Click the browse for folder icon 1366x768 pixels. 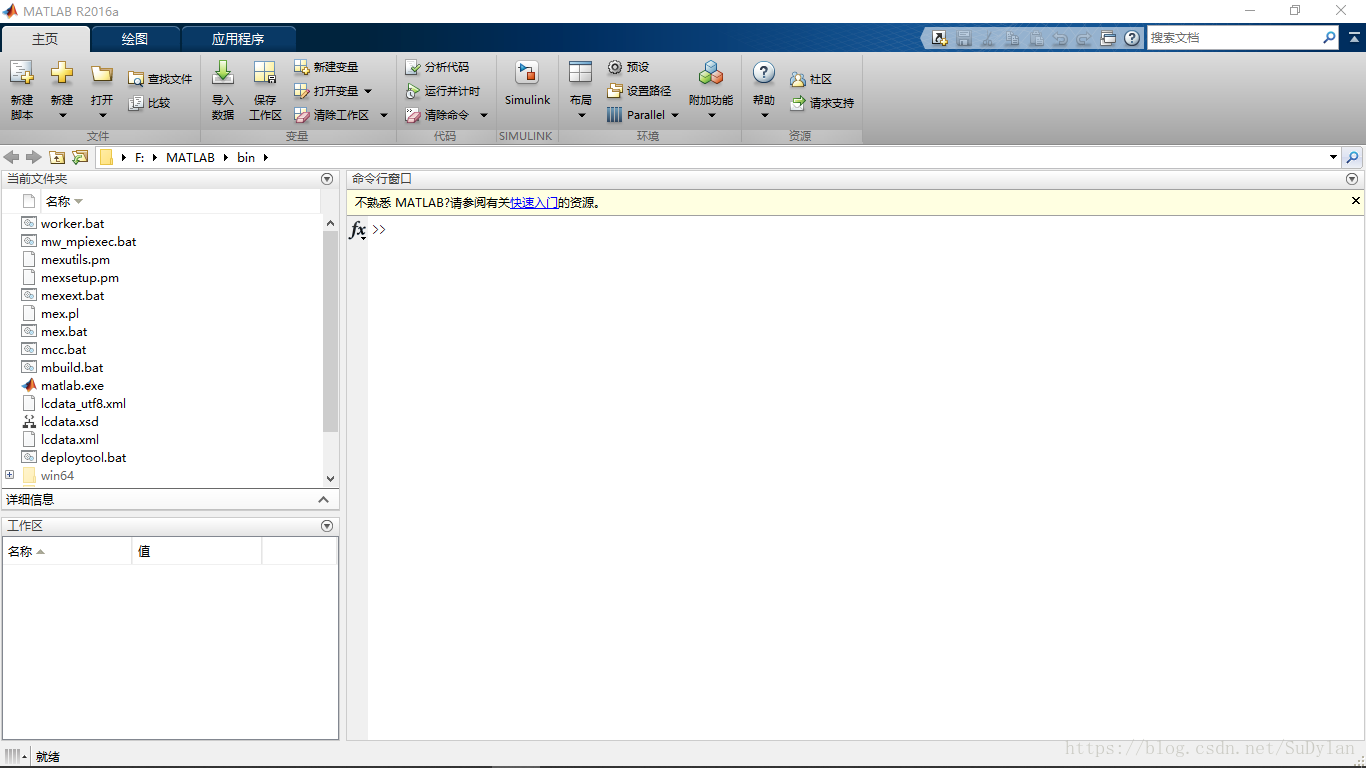80,157
